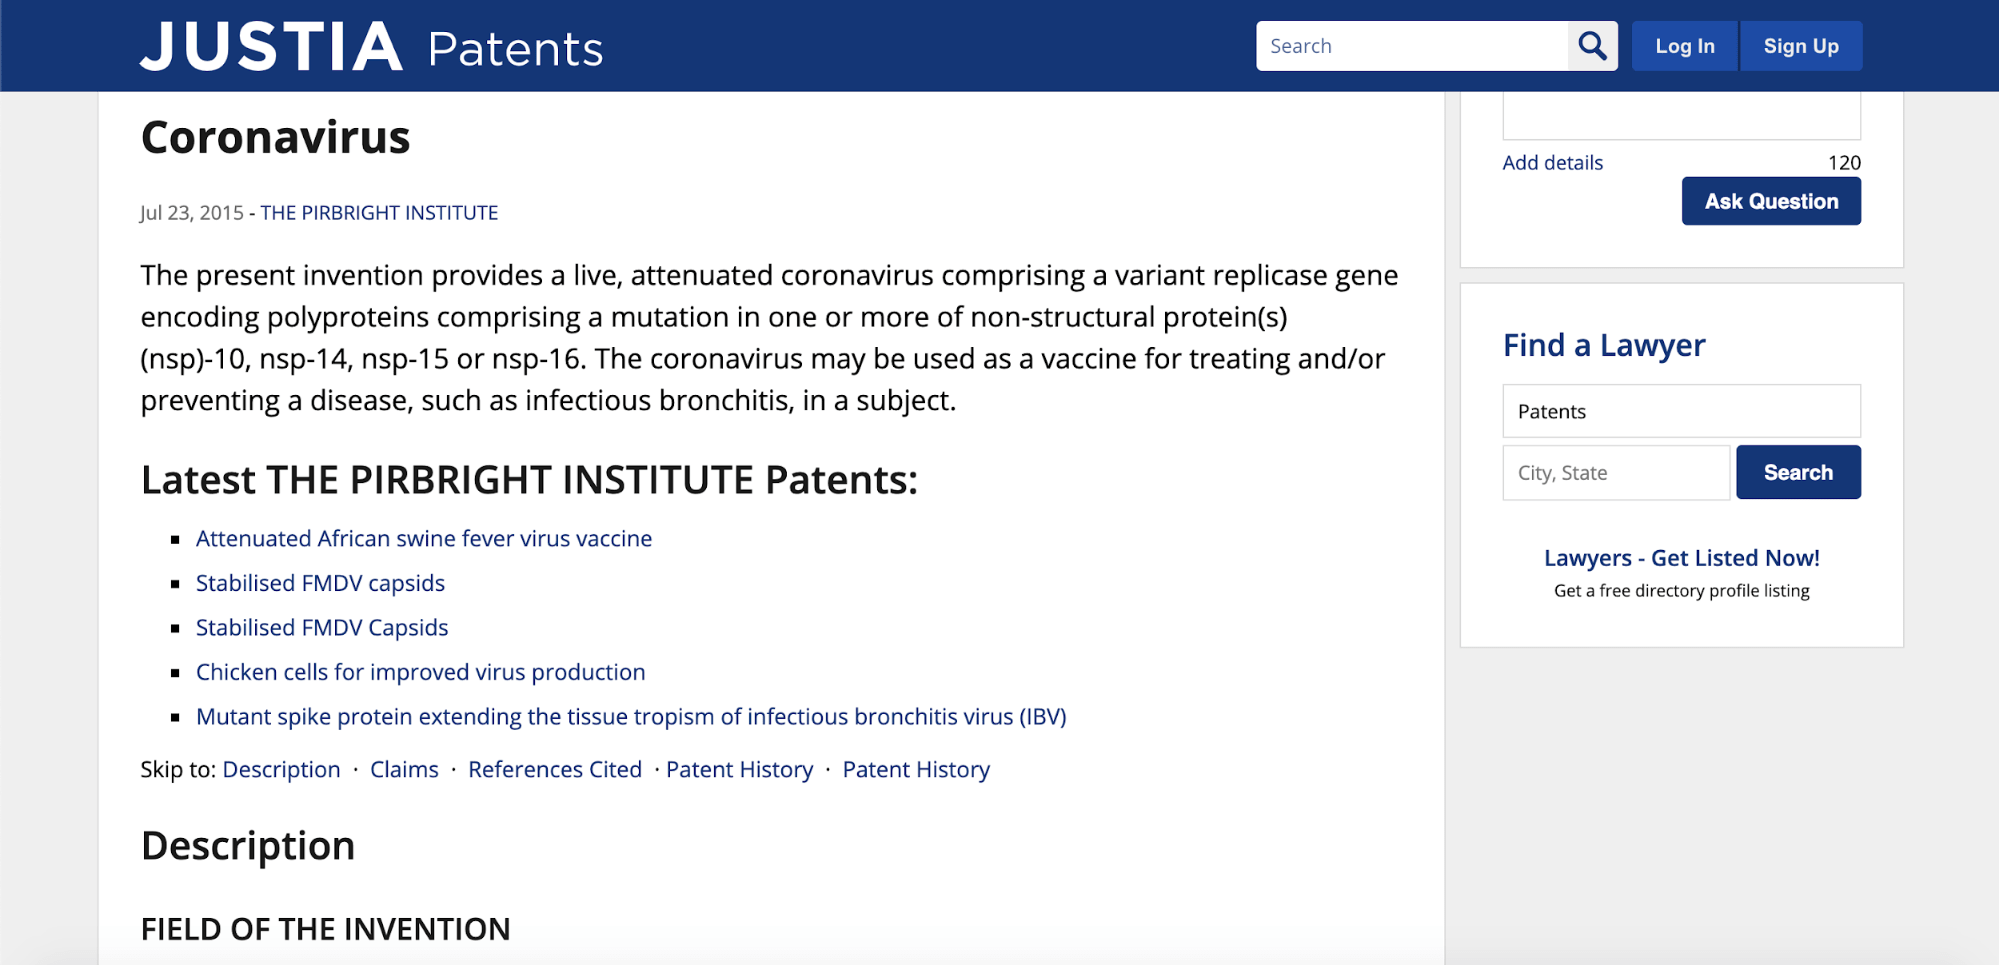Jump to References Cited section
The width and height of the screenshot is (1999, 966).
pyautogui.click(x=555, y=770)
